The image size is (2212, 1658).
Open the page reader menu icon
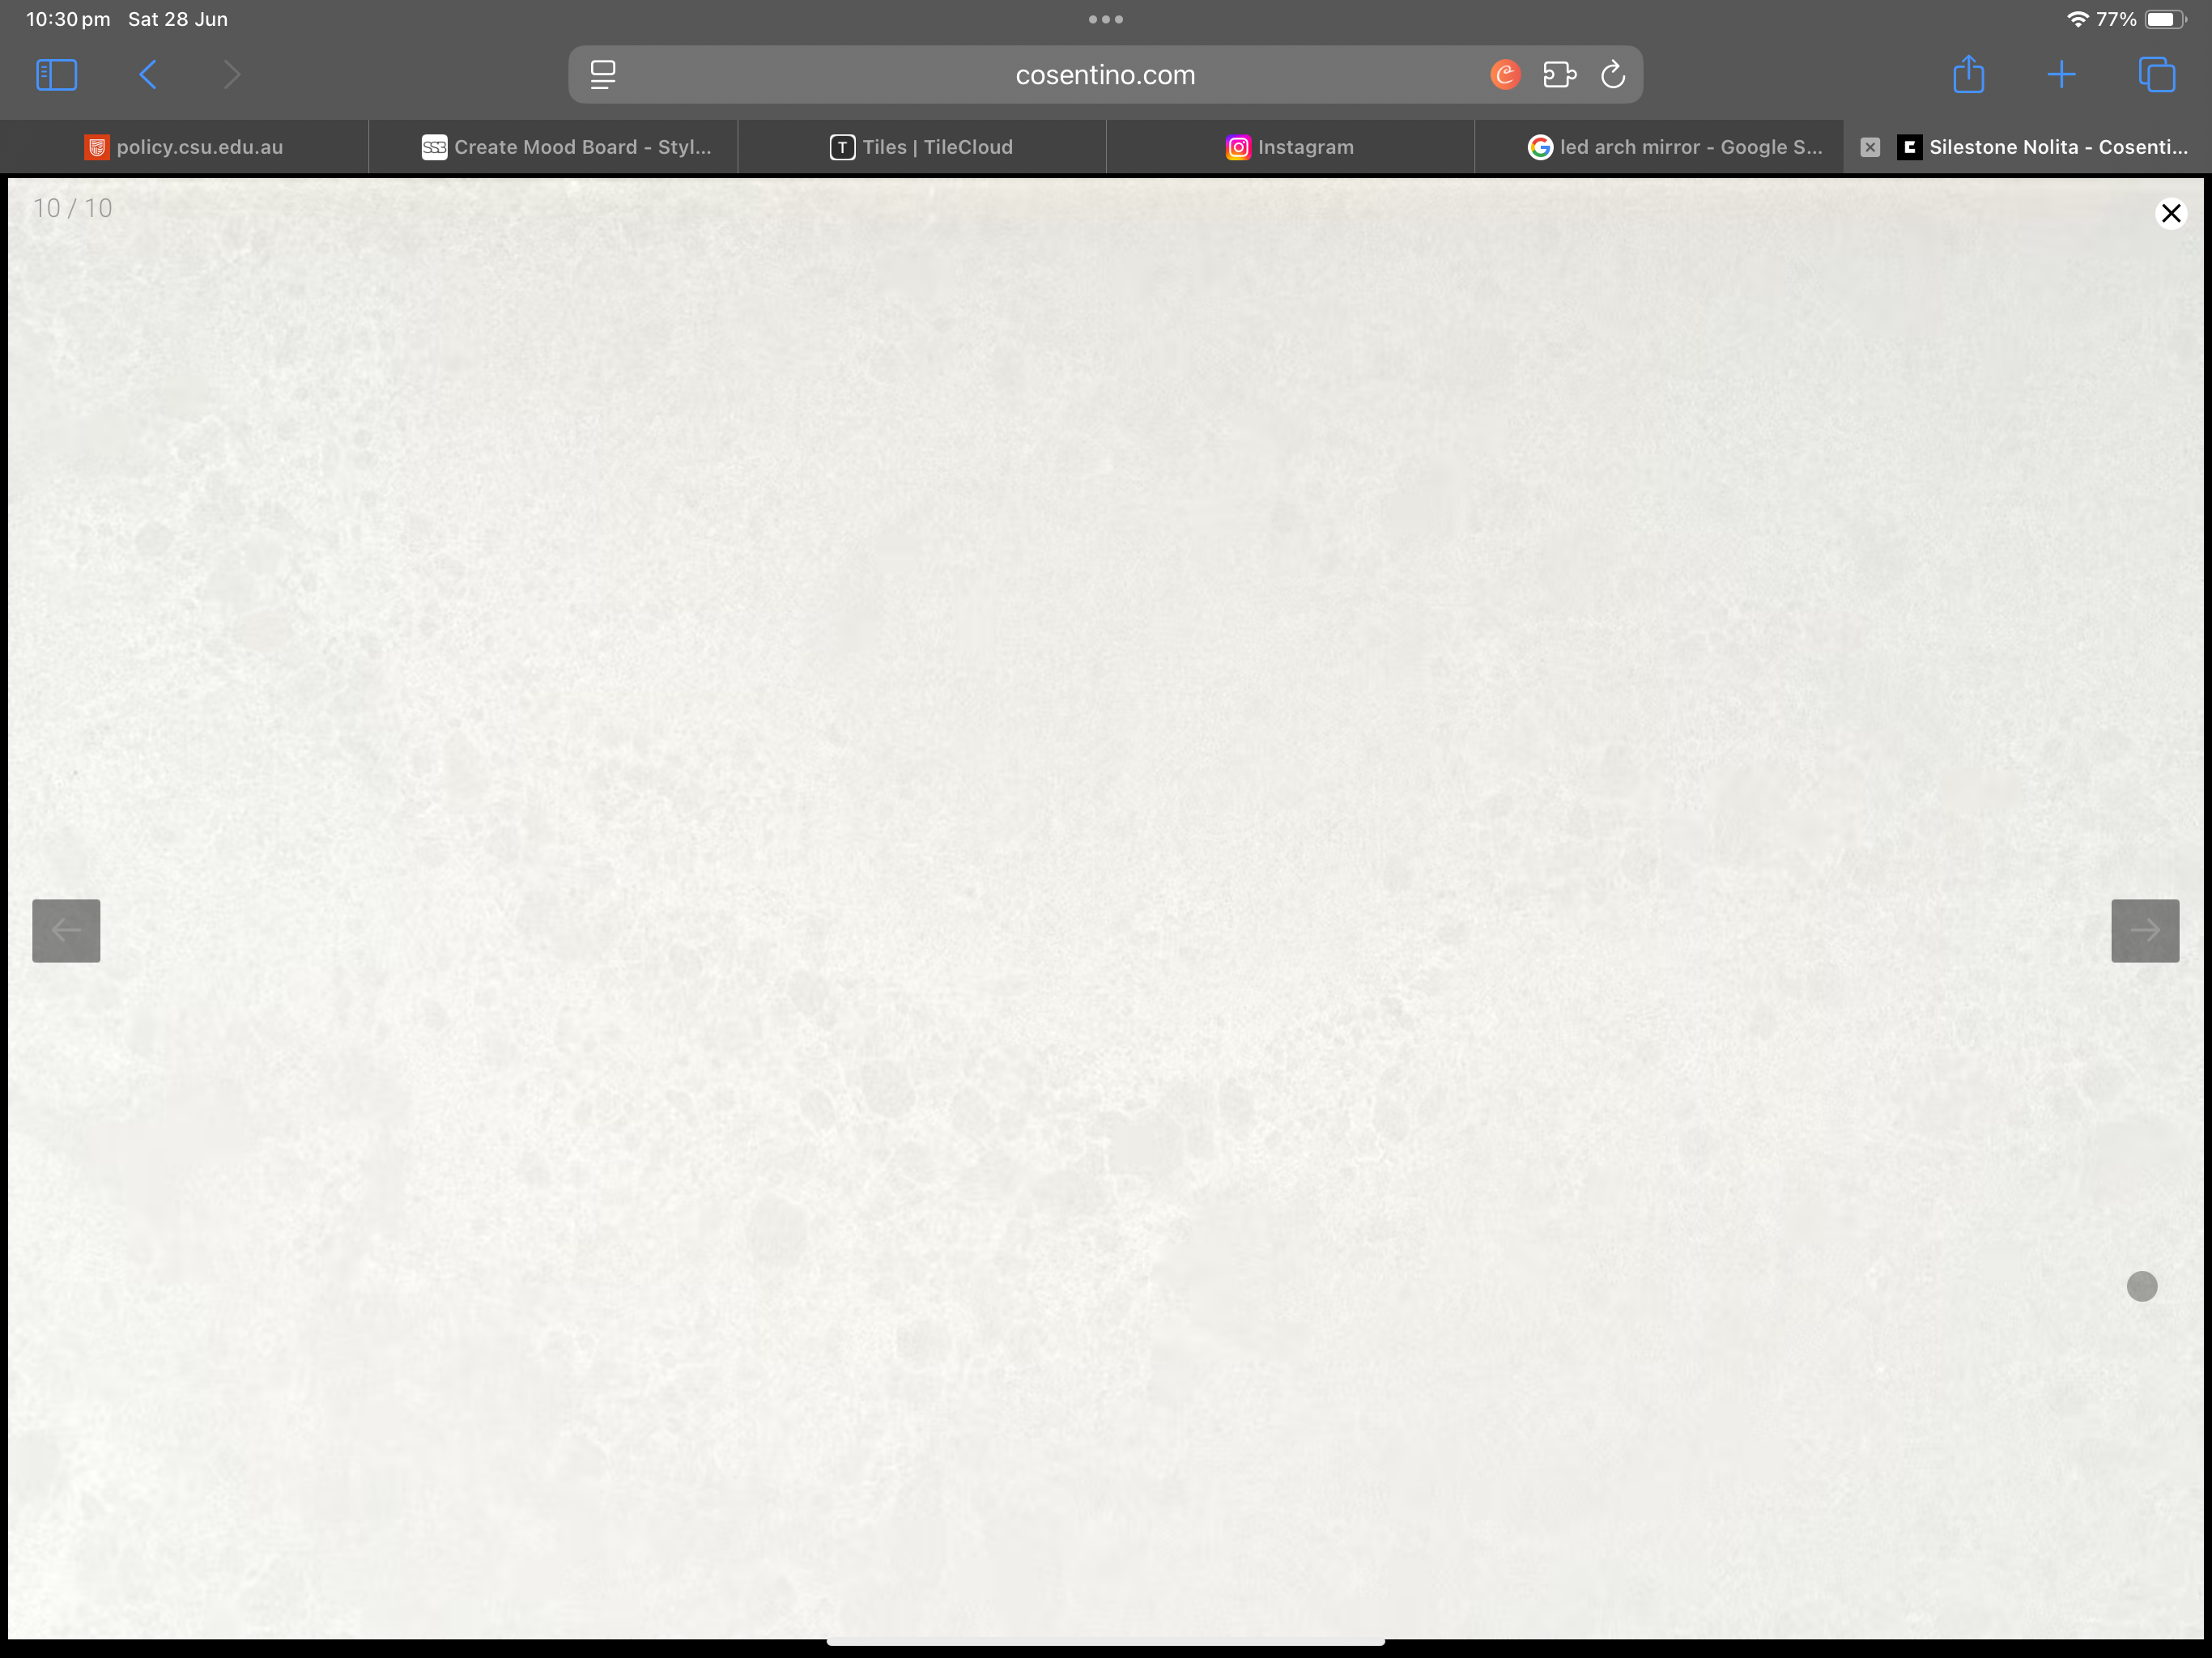point(602,75)
